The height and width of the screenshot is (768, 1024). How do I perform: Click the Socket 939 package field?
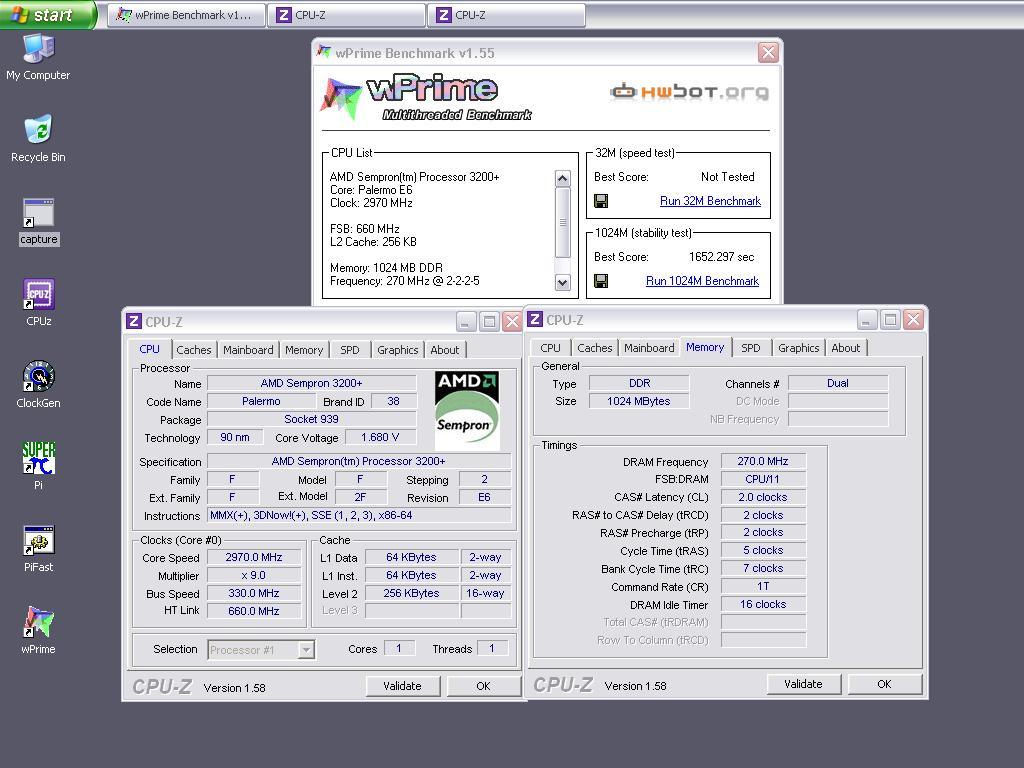tap(312, 419)
